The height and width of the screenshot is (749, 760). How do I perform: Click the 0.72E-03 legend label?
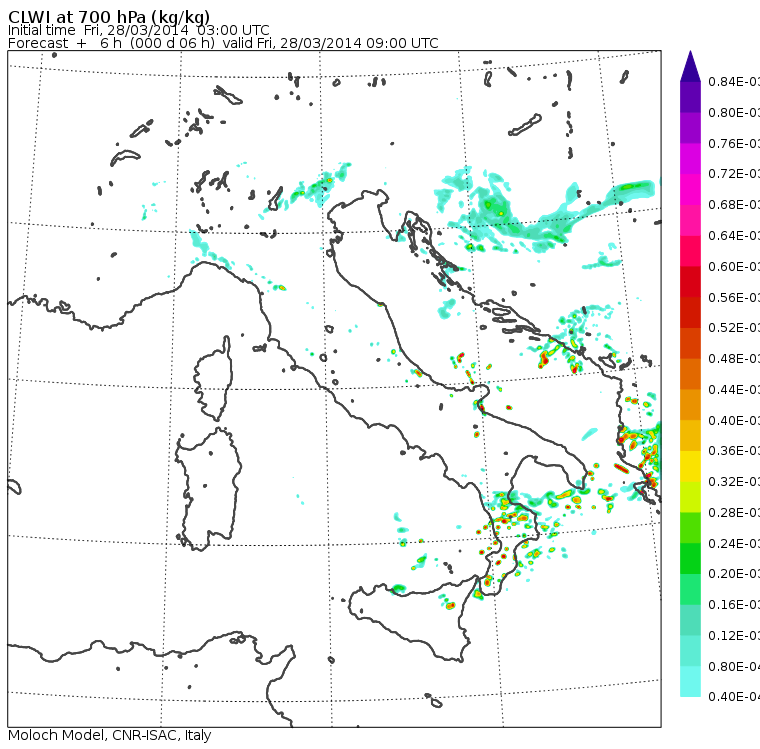(734, 174)
